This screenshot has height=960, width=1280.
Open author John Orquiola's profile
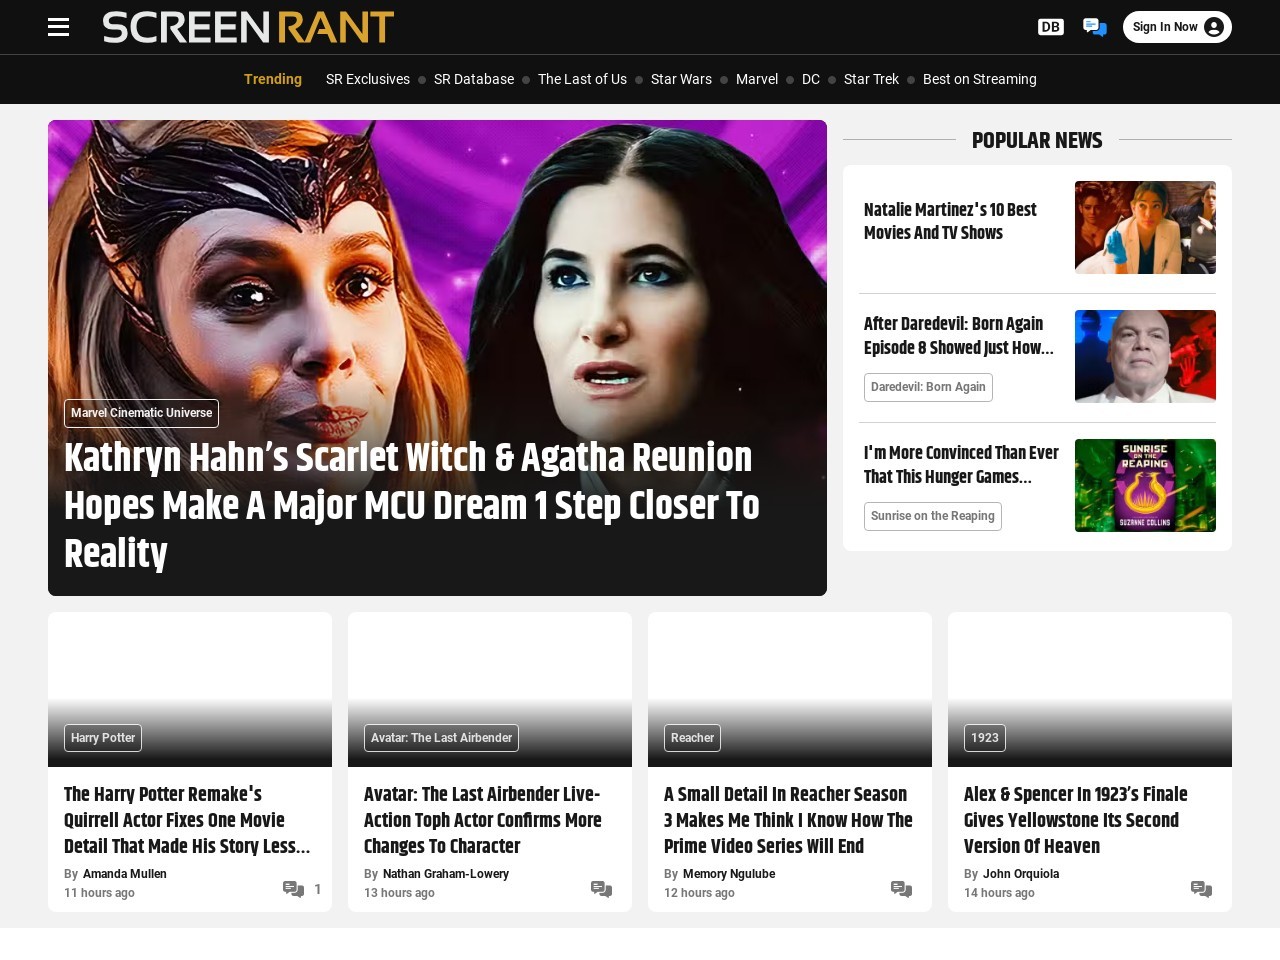tap(1021, 874)
